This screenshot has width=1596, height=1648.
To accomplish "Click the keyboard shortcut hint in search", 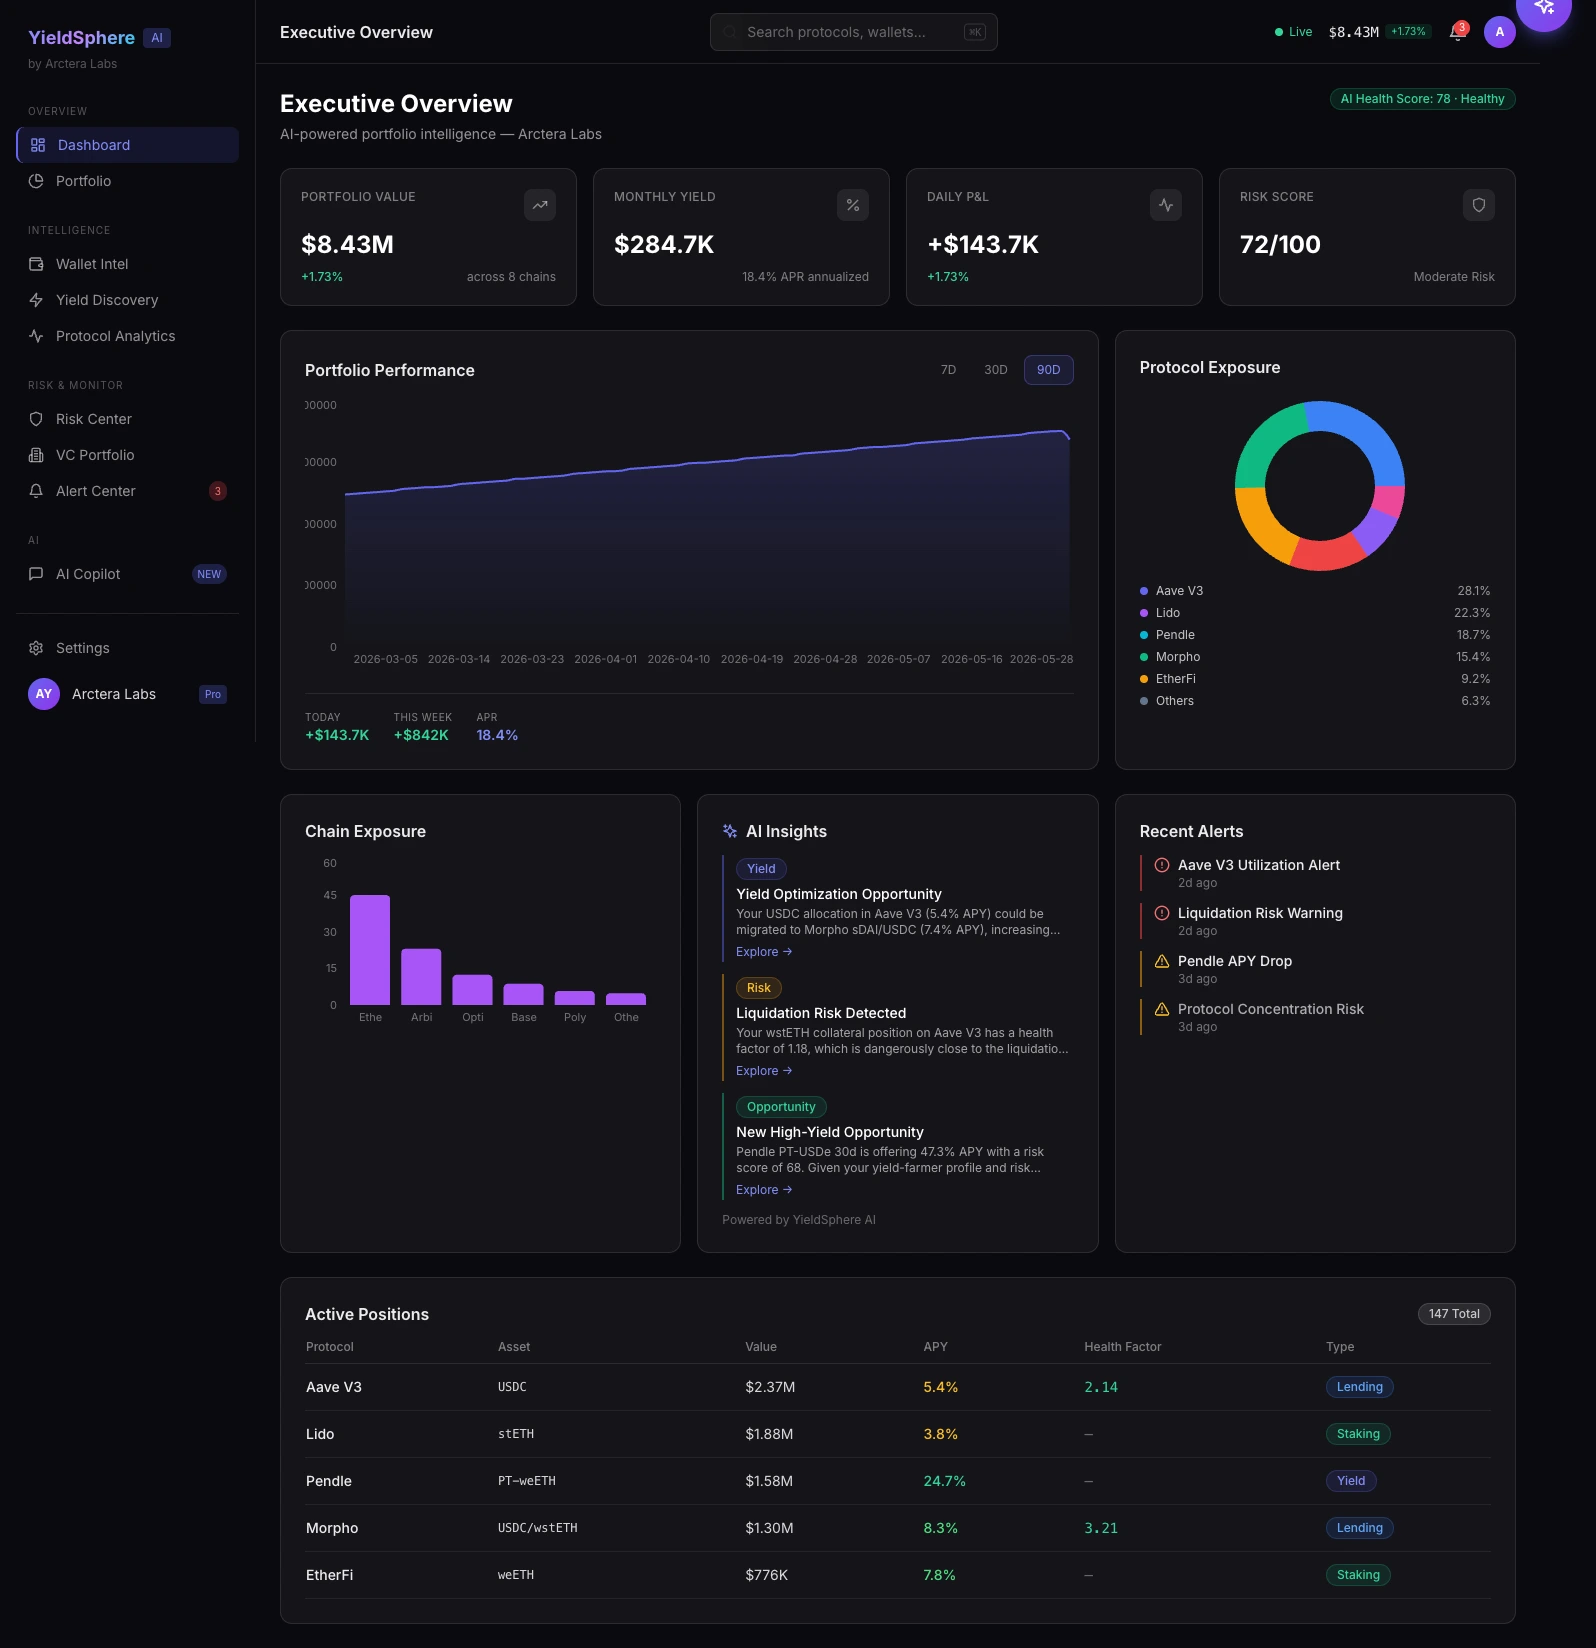I will pyautogui.click(x=975, y=32).
